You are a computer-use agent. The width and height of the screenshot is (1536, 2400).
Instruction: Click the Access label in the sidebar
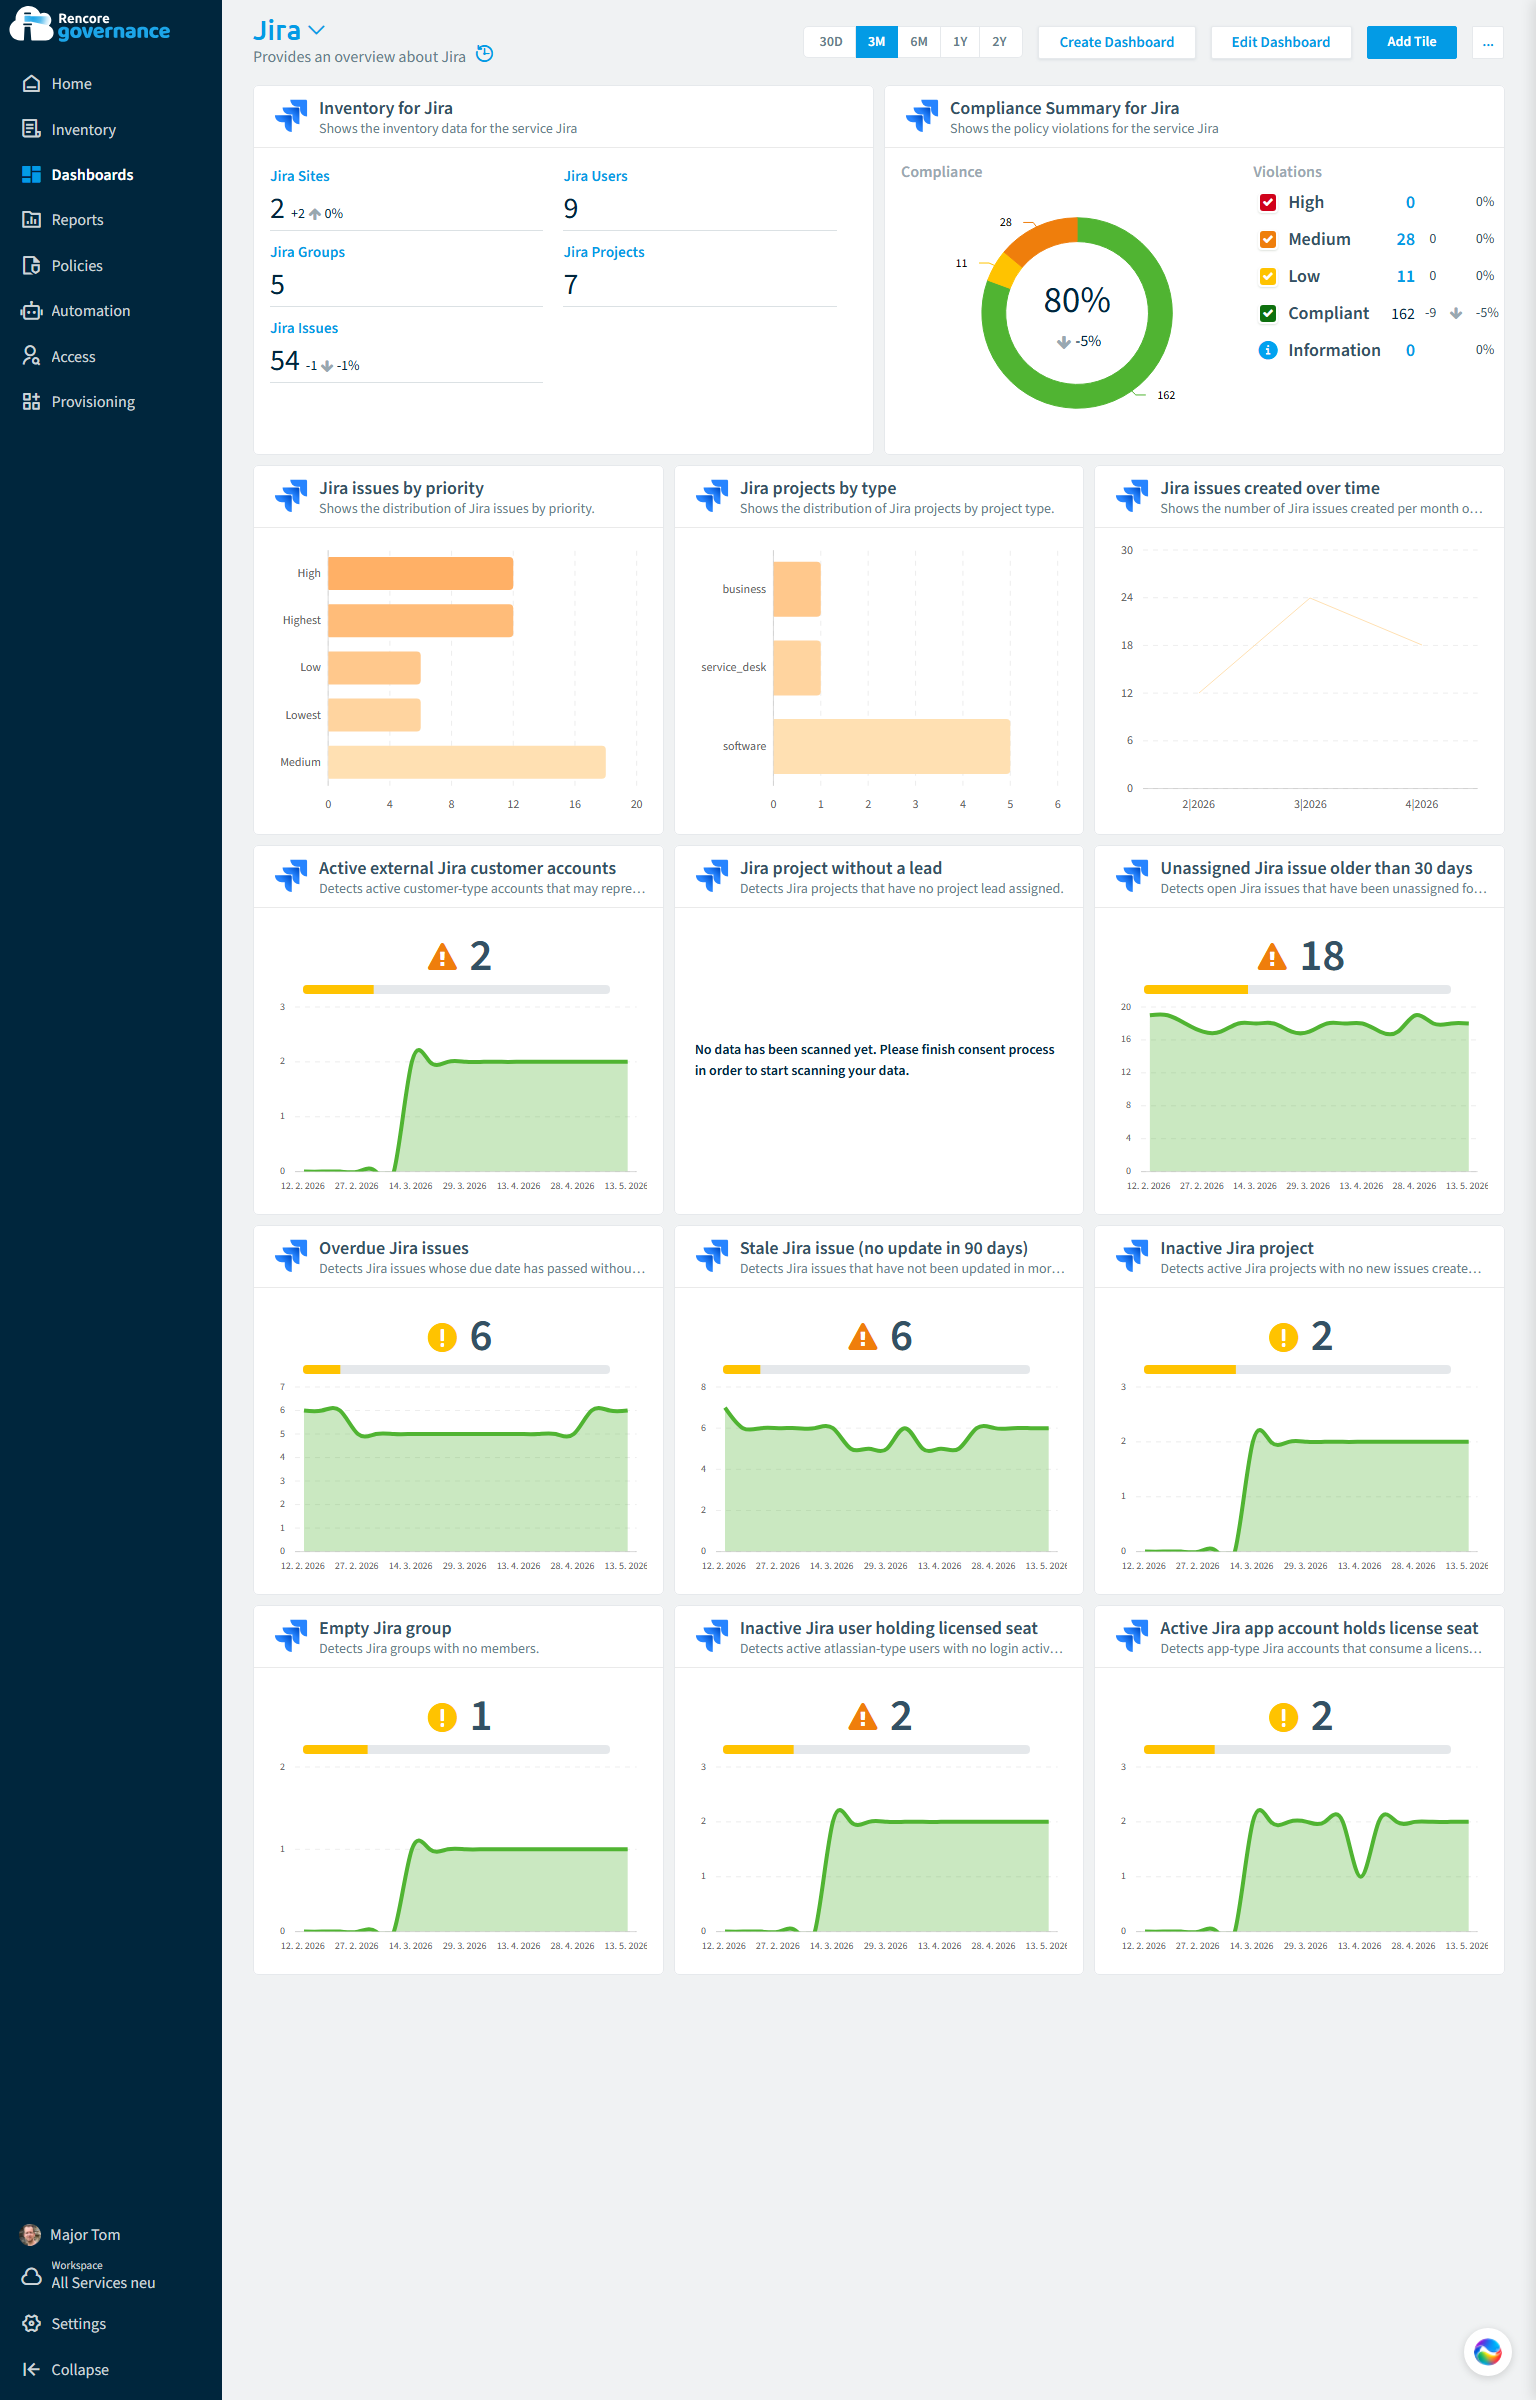click(x=74, y=357)
